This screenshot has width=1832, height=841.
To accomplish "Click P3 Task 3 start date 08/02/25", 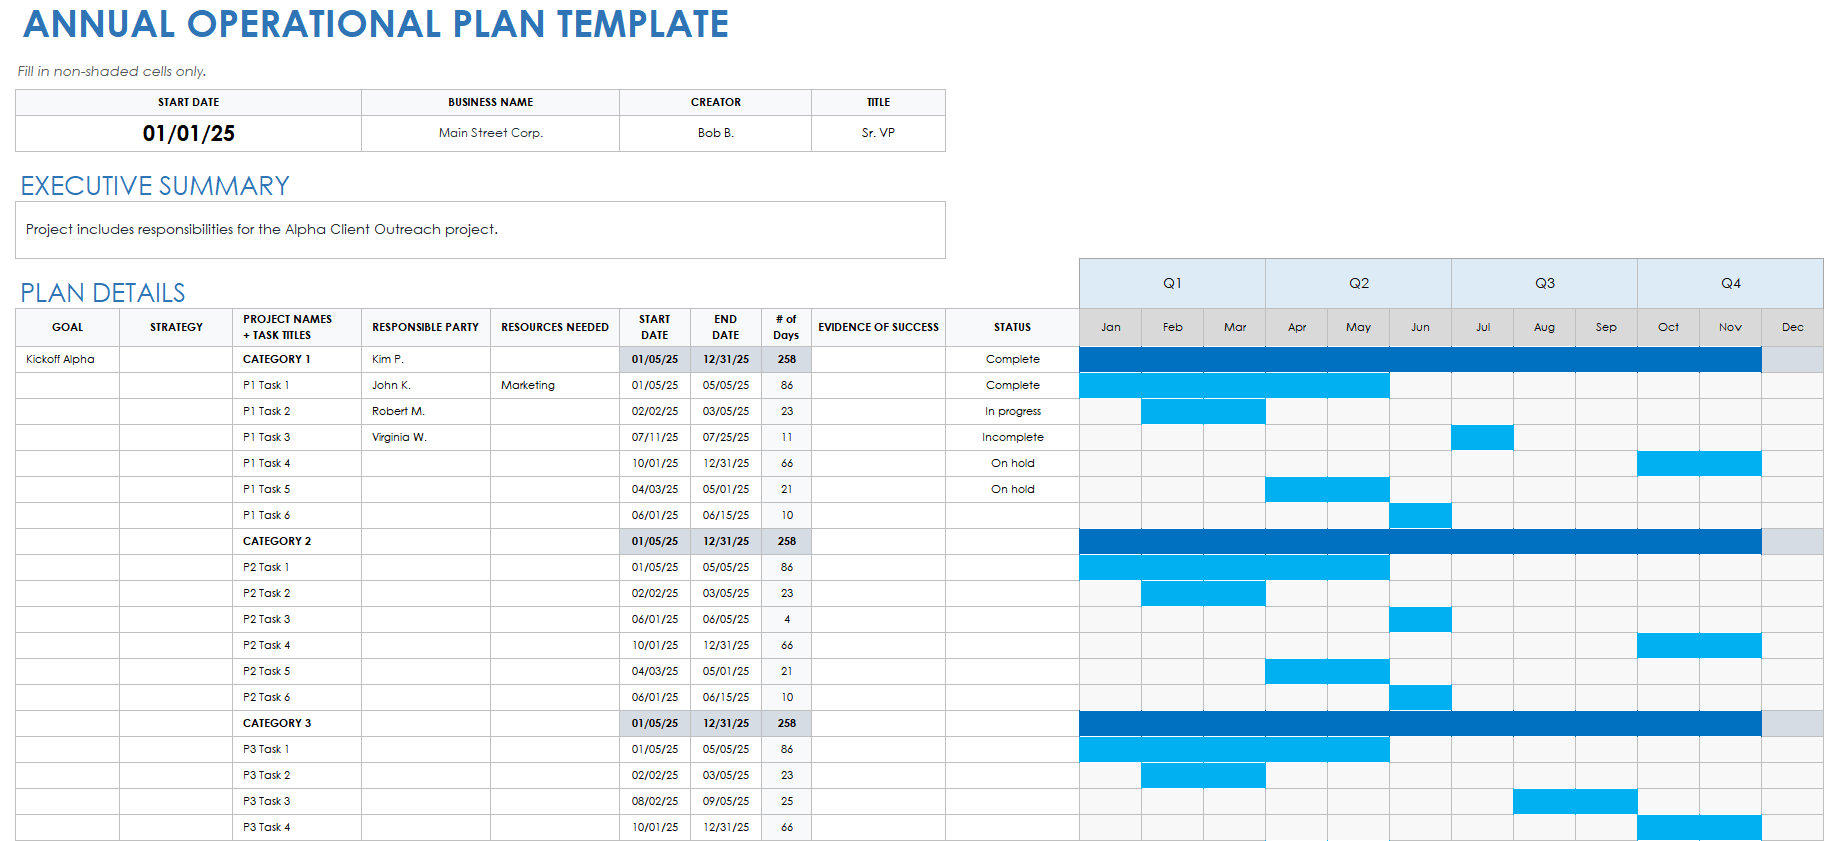I will tap(655, 801).
